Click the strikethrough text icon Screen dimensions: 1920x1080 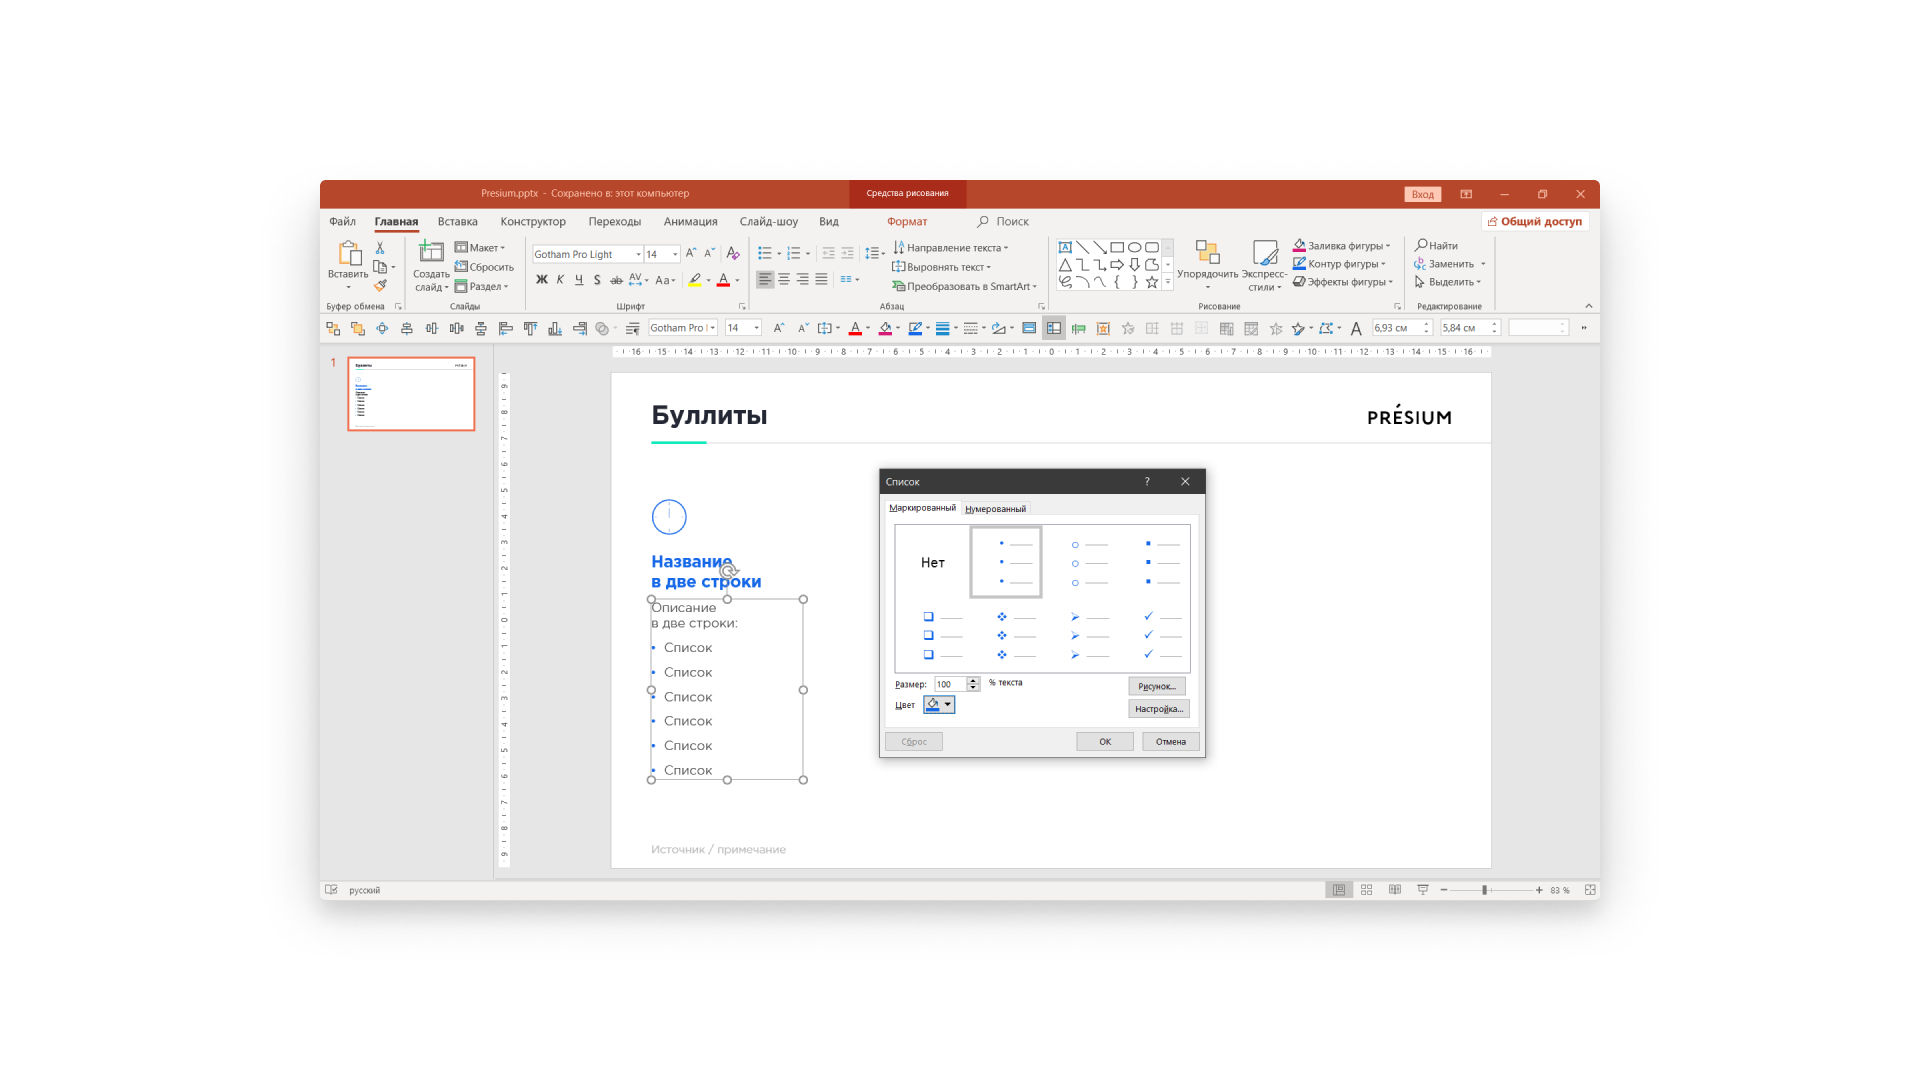pyautogui.click(x=616, y=280)
